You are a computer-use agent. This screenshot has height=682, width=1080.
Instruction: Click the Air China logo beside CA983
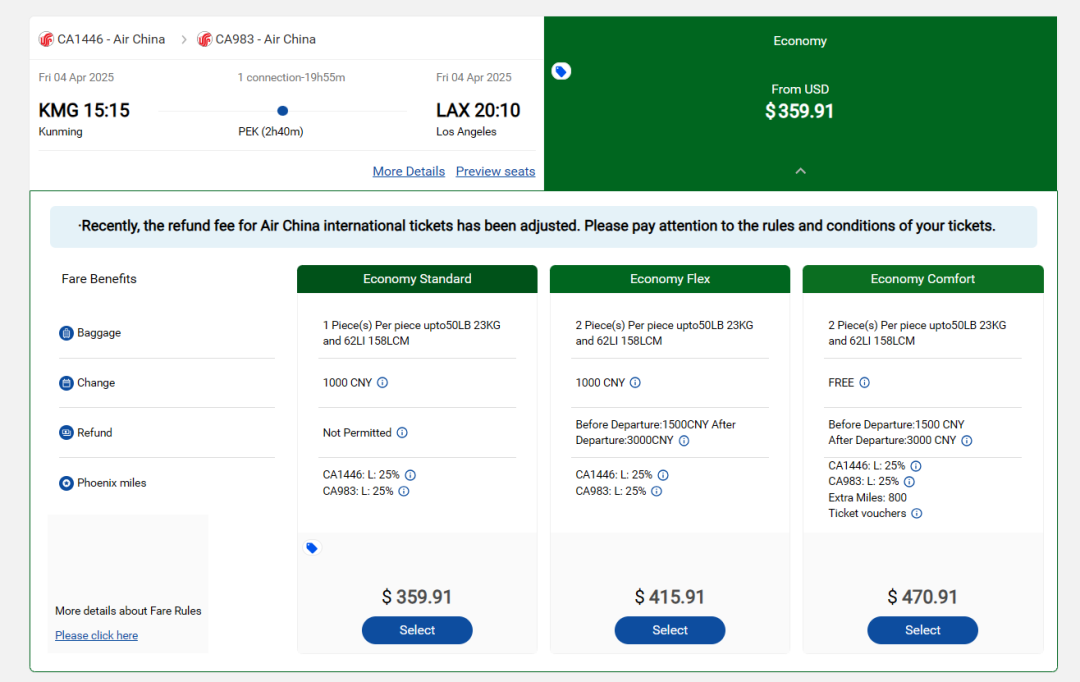[205, 39]
